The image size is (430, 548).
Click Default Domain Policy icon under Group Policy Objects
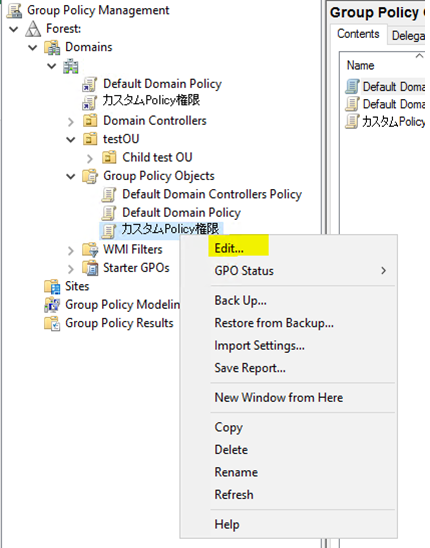point(109,213)
